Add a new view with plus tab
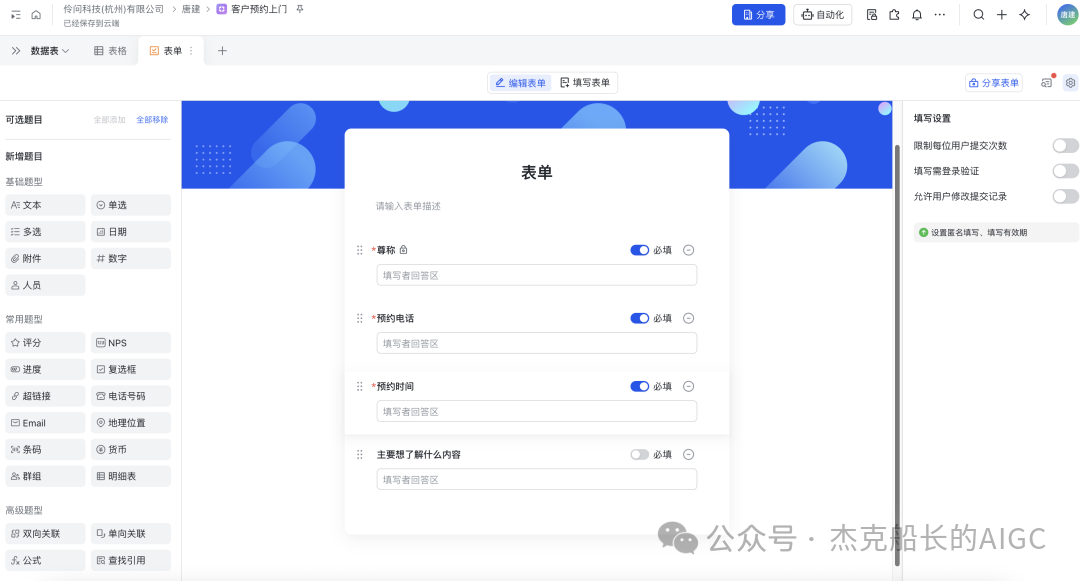1080x581 pixels. click(222, 51)
